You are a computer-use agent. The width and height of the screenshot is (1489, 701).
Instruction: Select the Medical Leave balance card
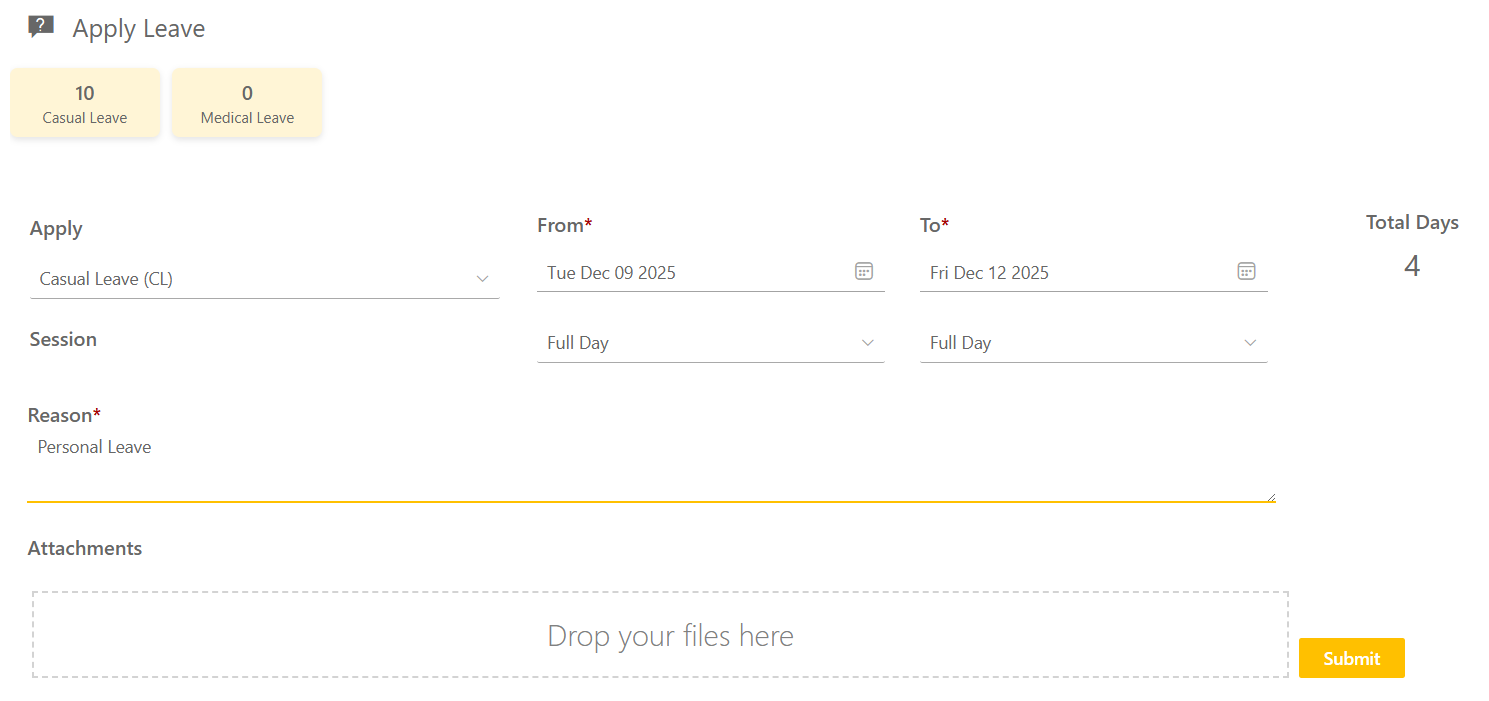(x=247, y=103)
